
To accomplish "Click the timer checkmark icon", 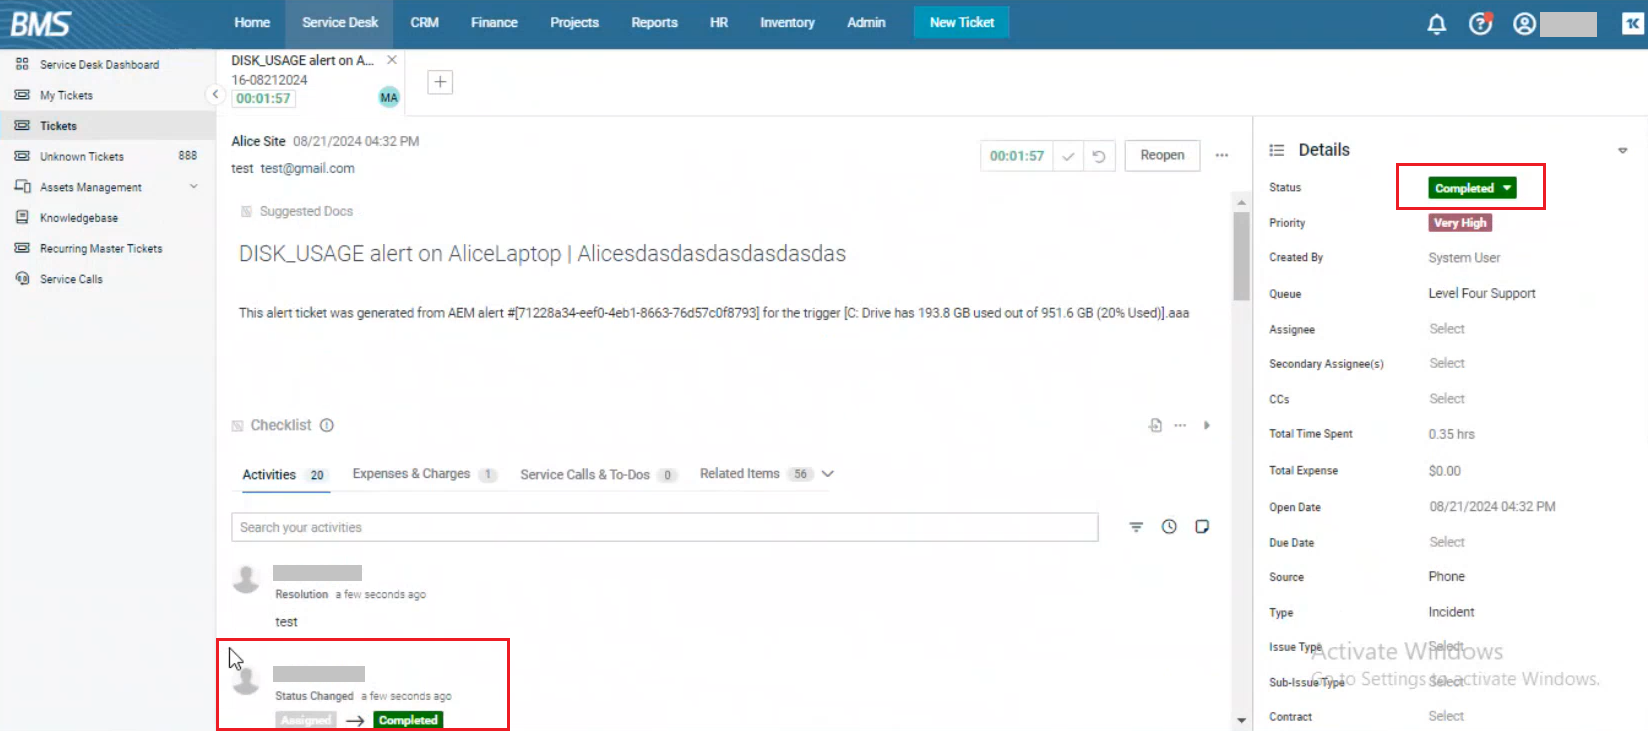I will (x=1068, y=156).
